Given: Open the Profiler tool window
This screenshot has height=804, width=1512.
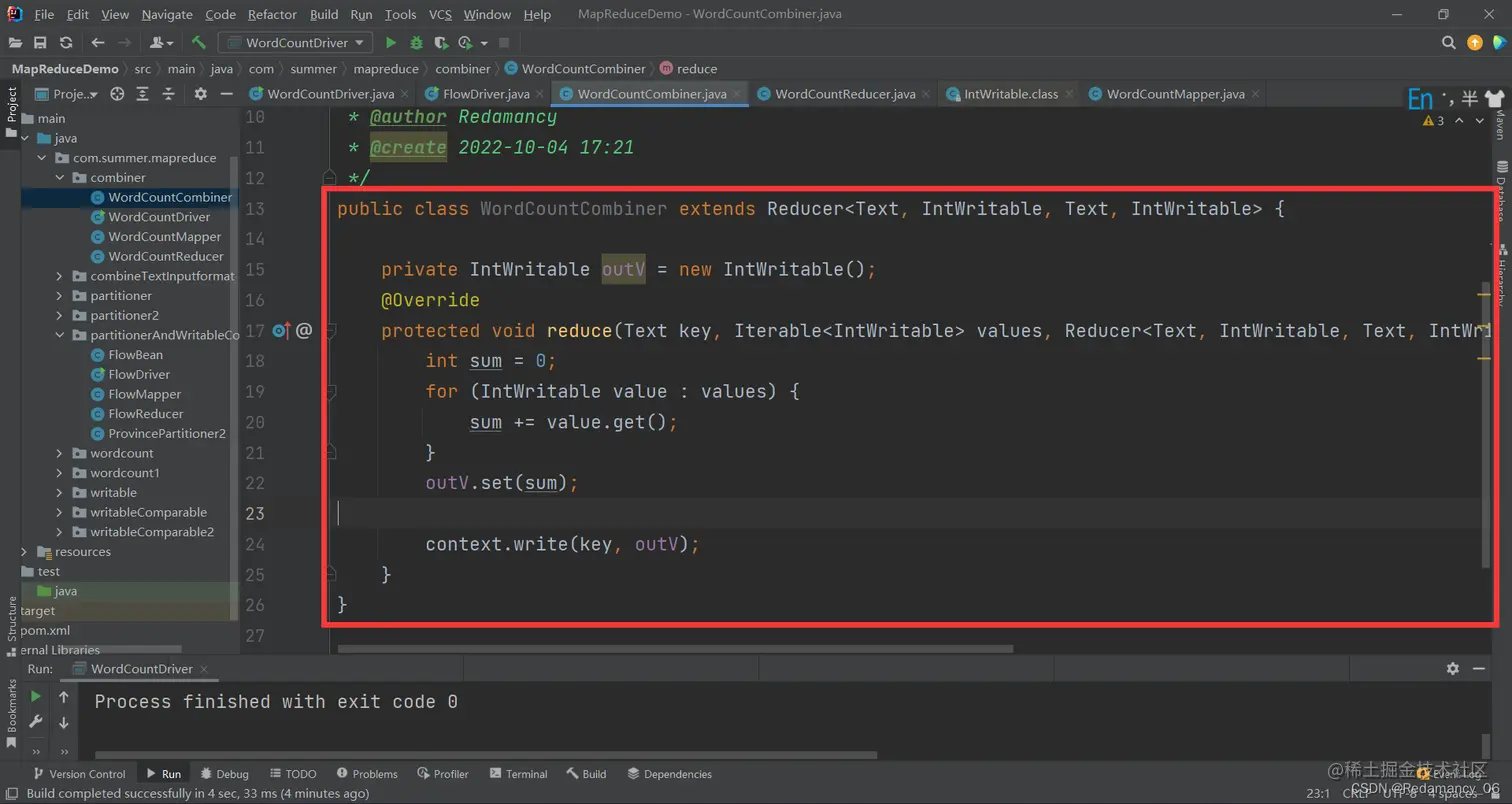Looking at the screenshot, I should pos(443,774).
